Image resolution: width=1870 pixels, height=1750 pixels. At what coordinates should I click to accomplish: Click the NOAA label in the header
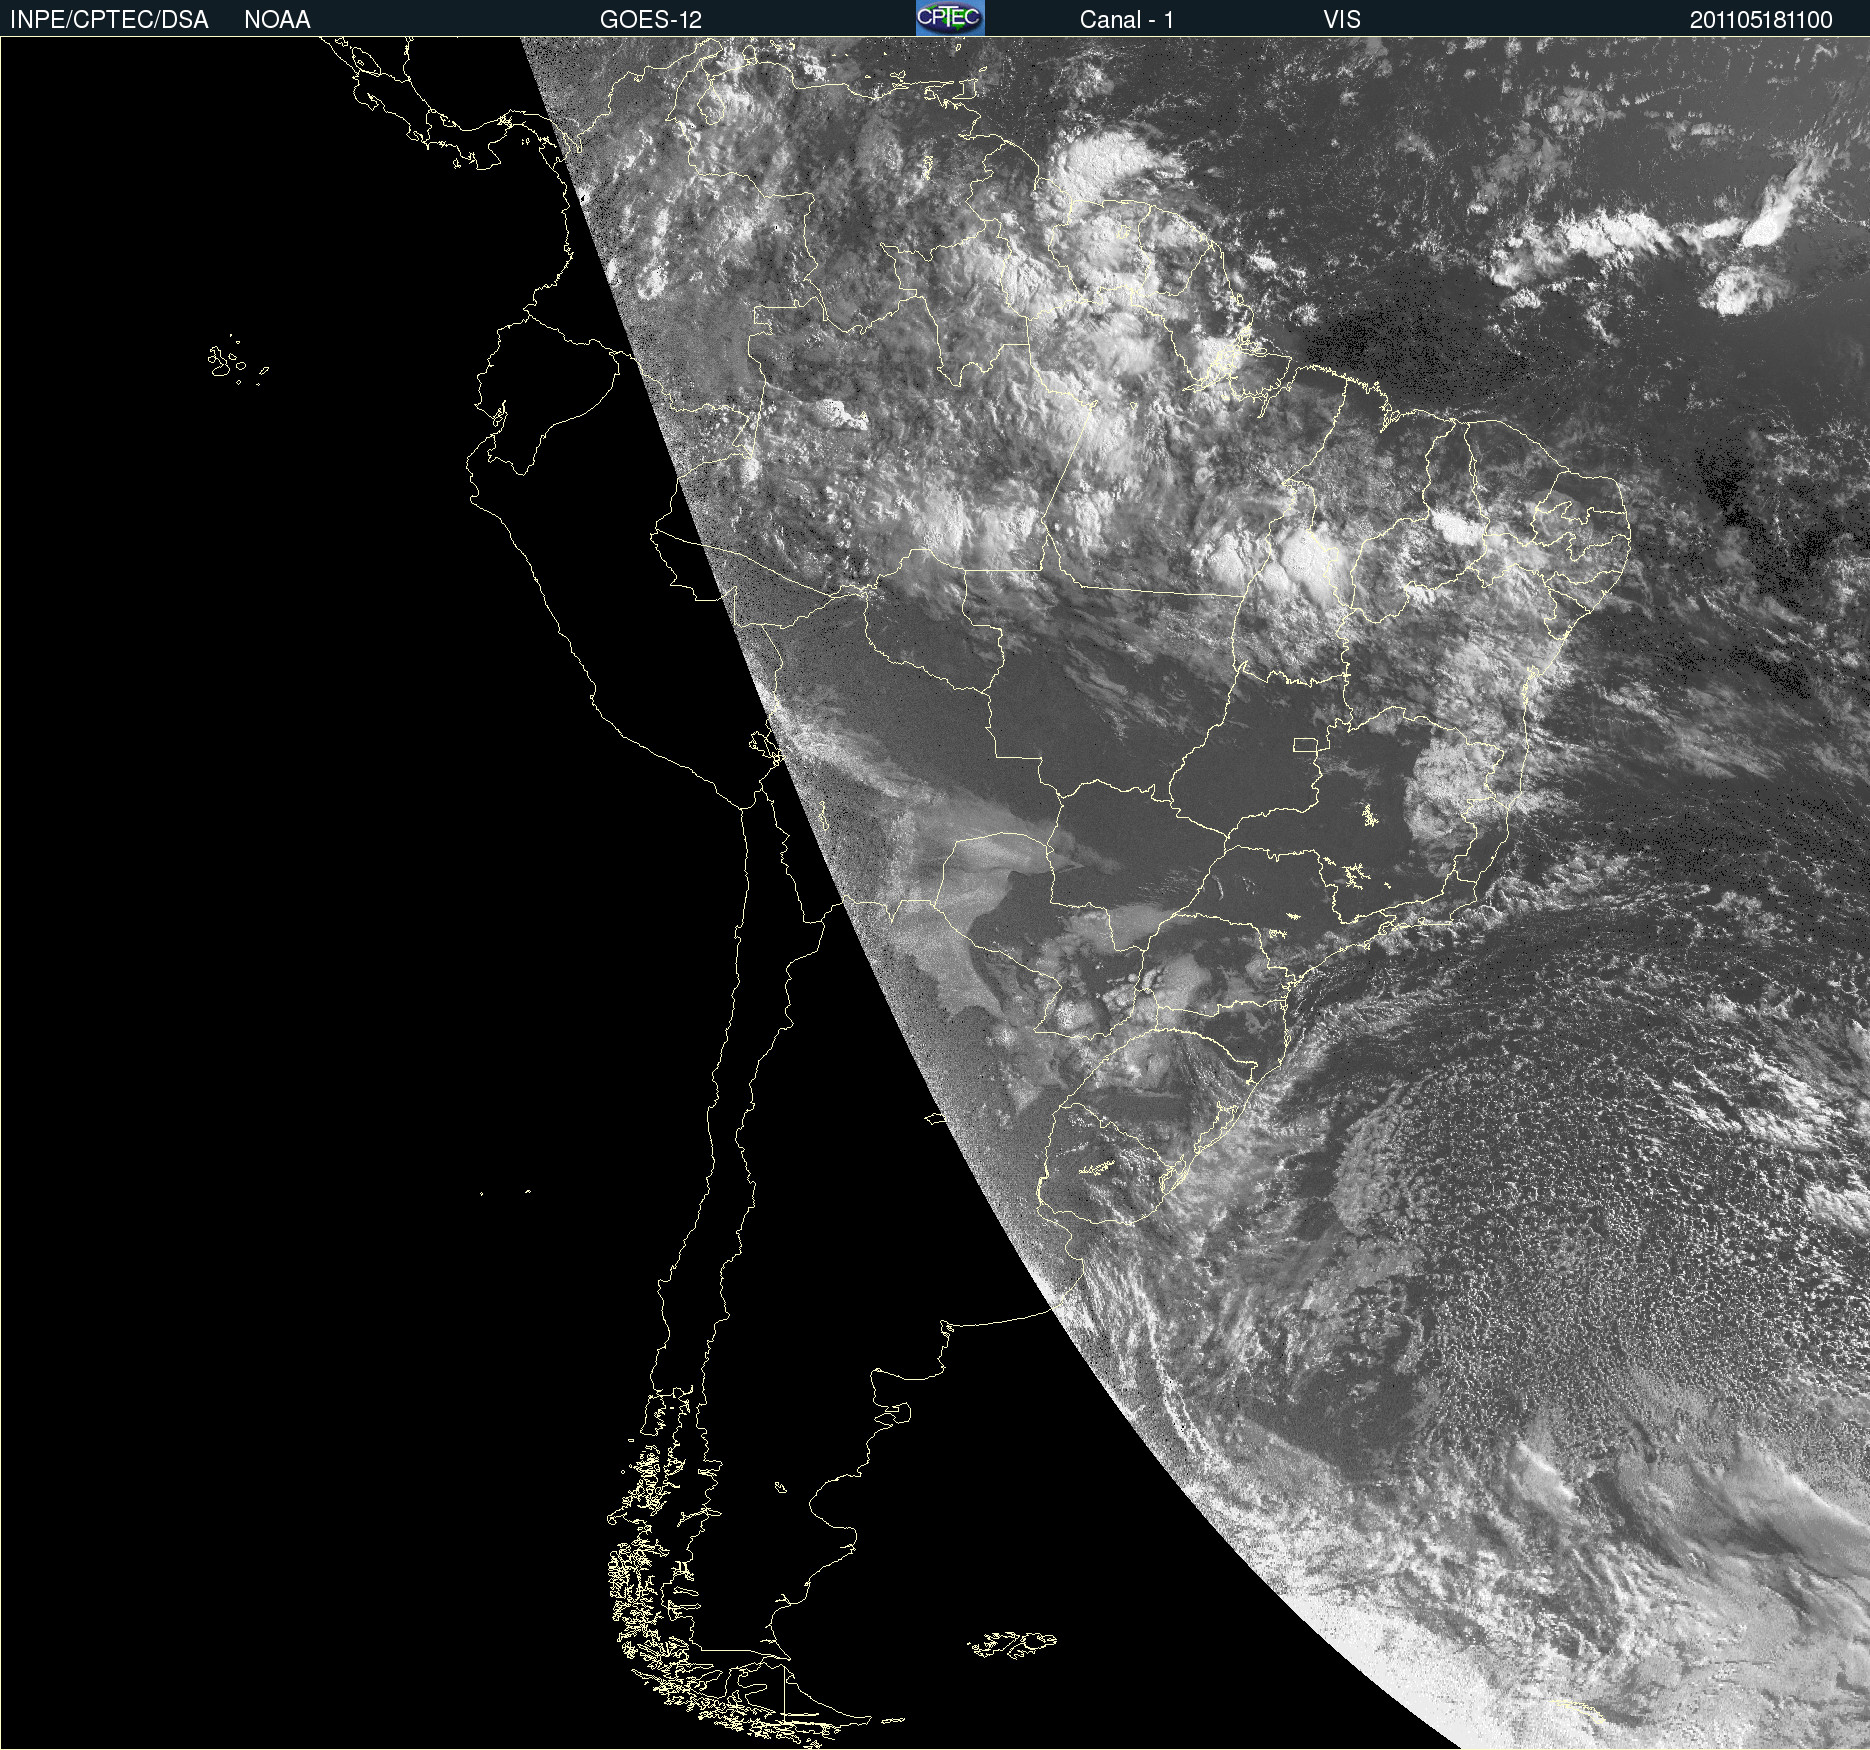coord(277,20)
